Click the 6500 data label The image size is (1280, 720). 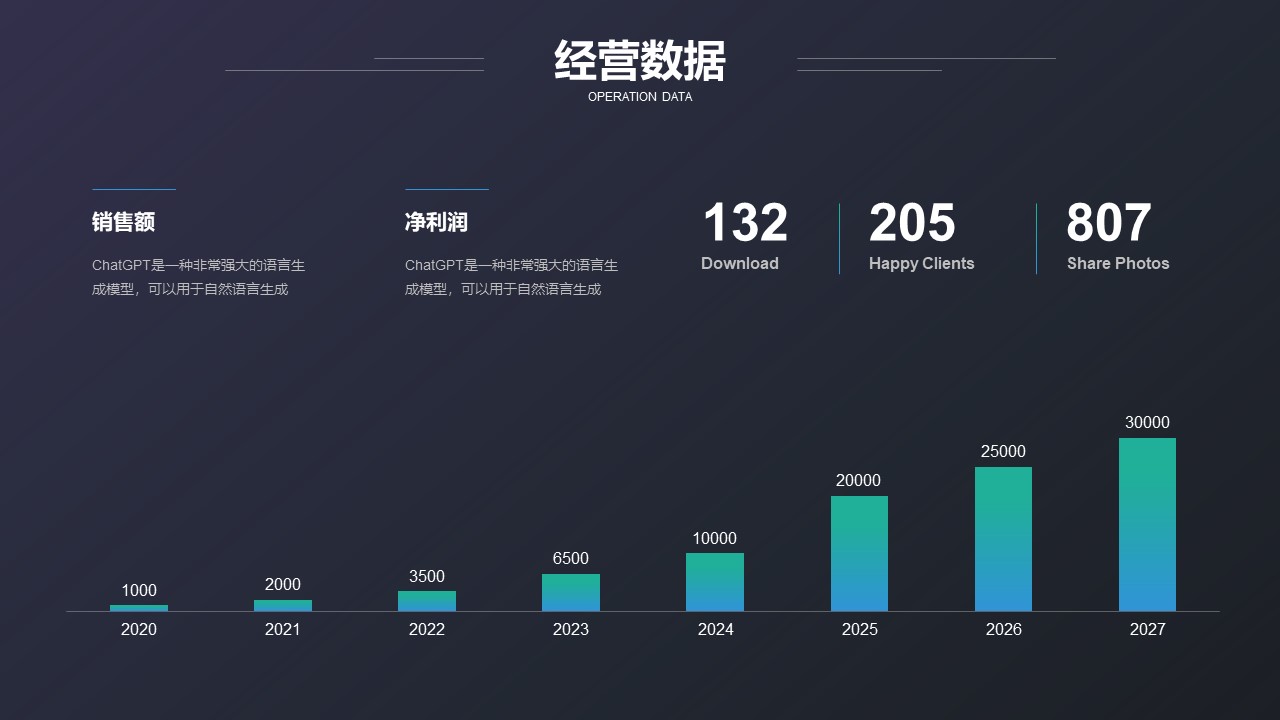pos(571,559)
